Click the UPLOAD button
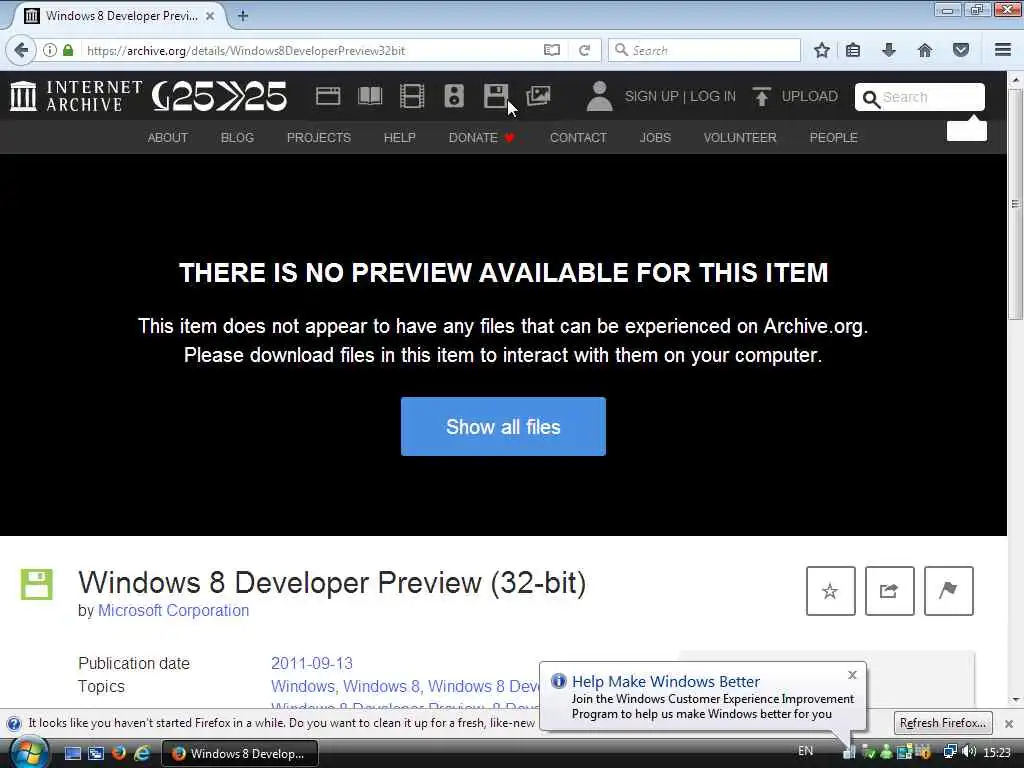1024x768 pixels. tap(795, 97)
